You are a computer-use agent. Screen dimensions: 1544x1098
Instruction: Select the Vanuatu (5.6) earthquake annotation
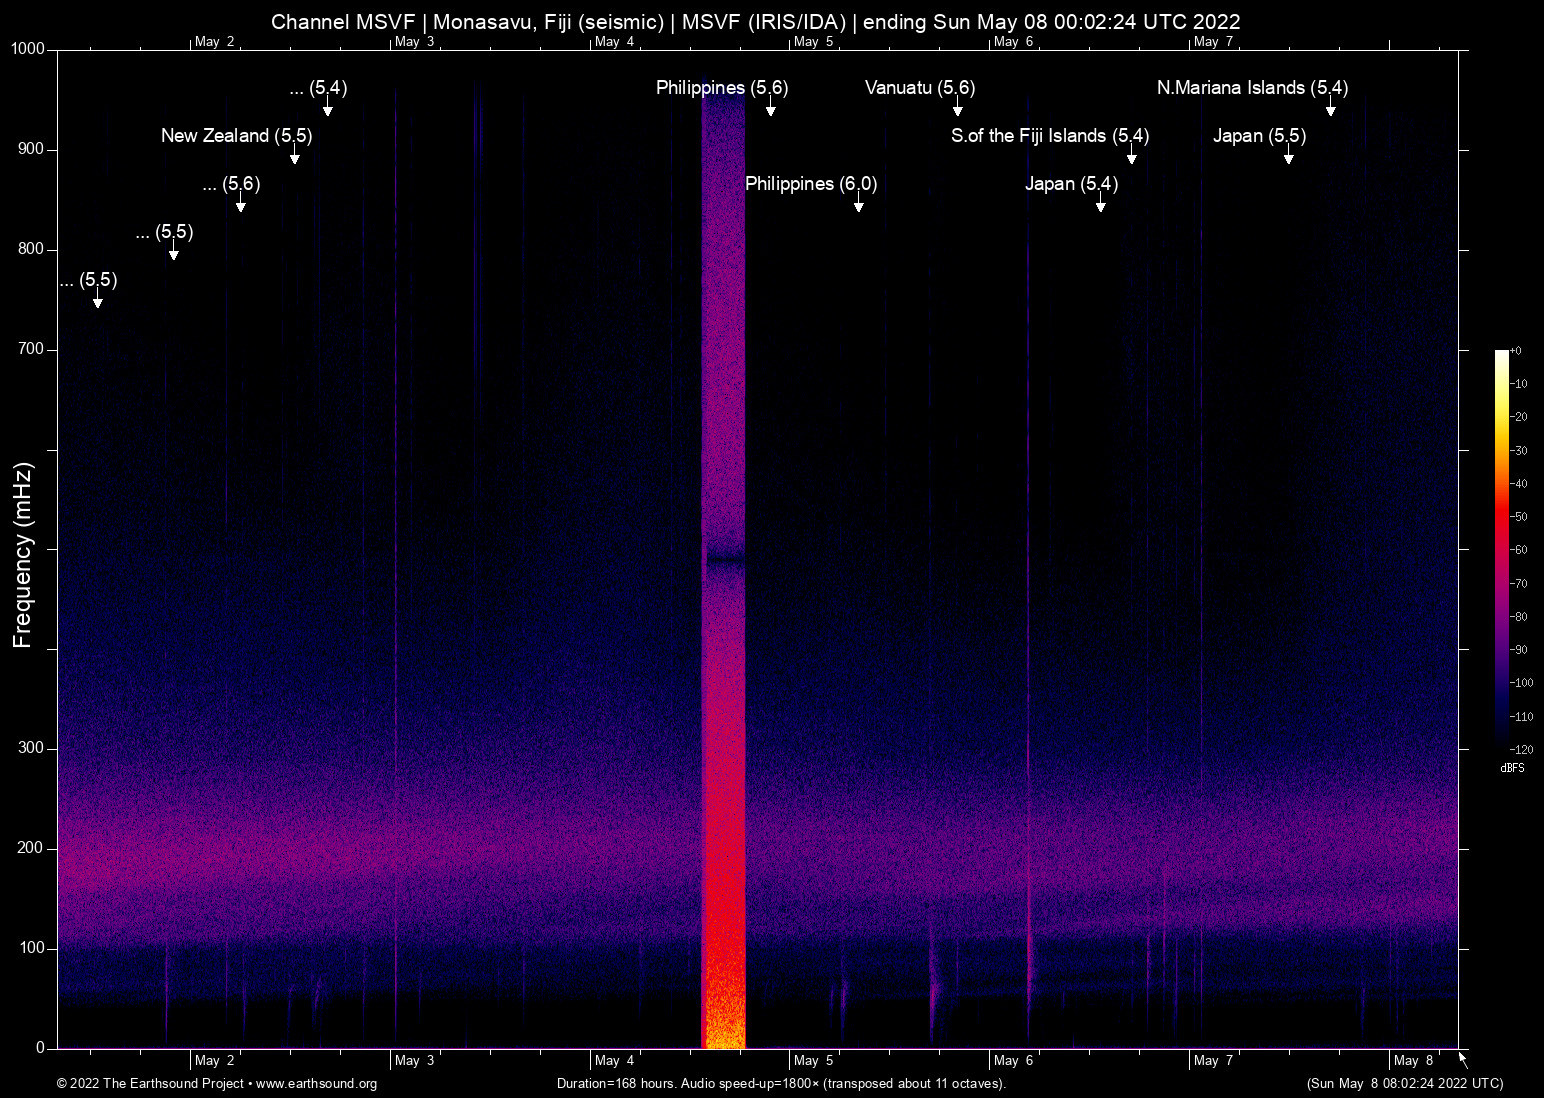tap(918, 88)
